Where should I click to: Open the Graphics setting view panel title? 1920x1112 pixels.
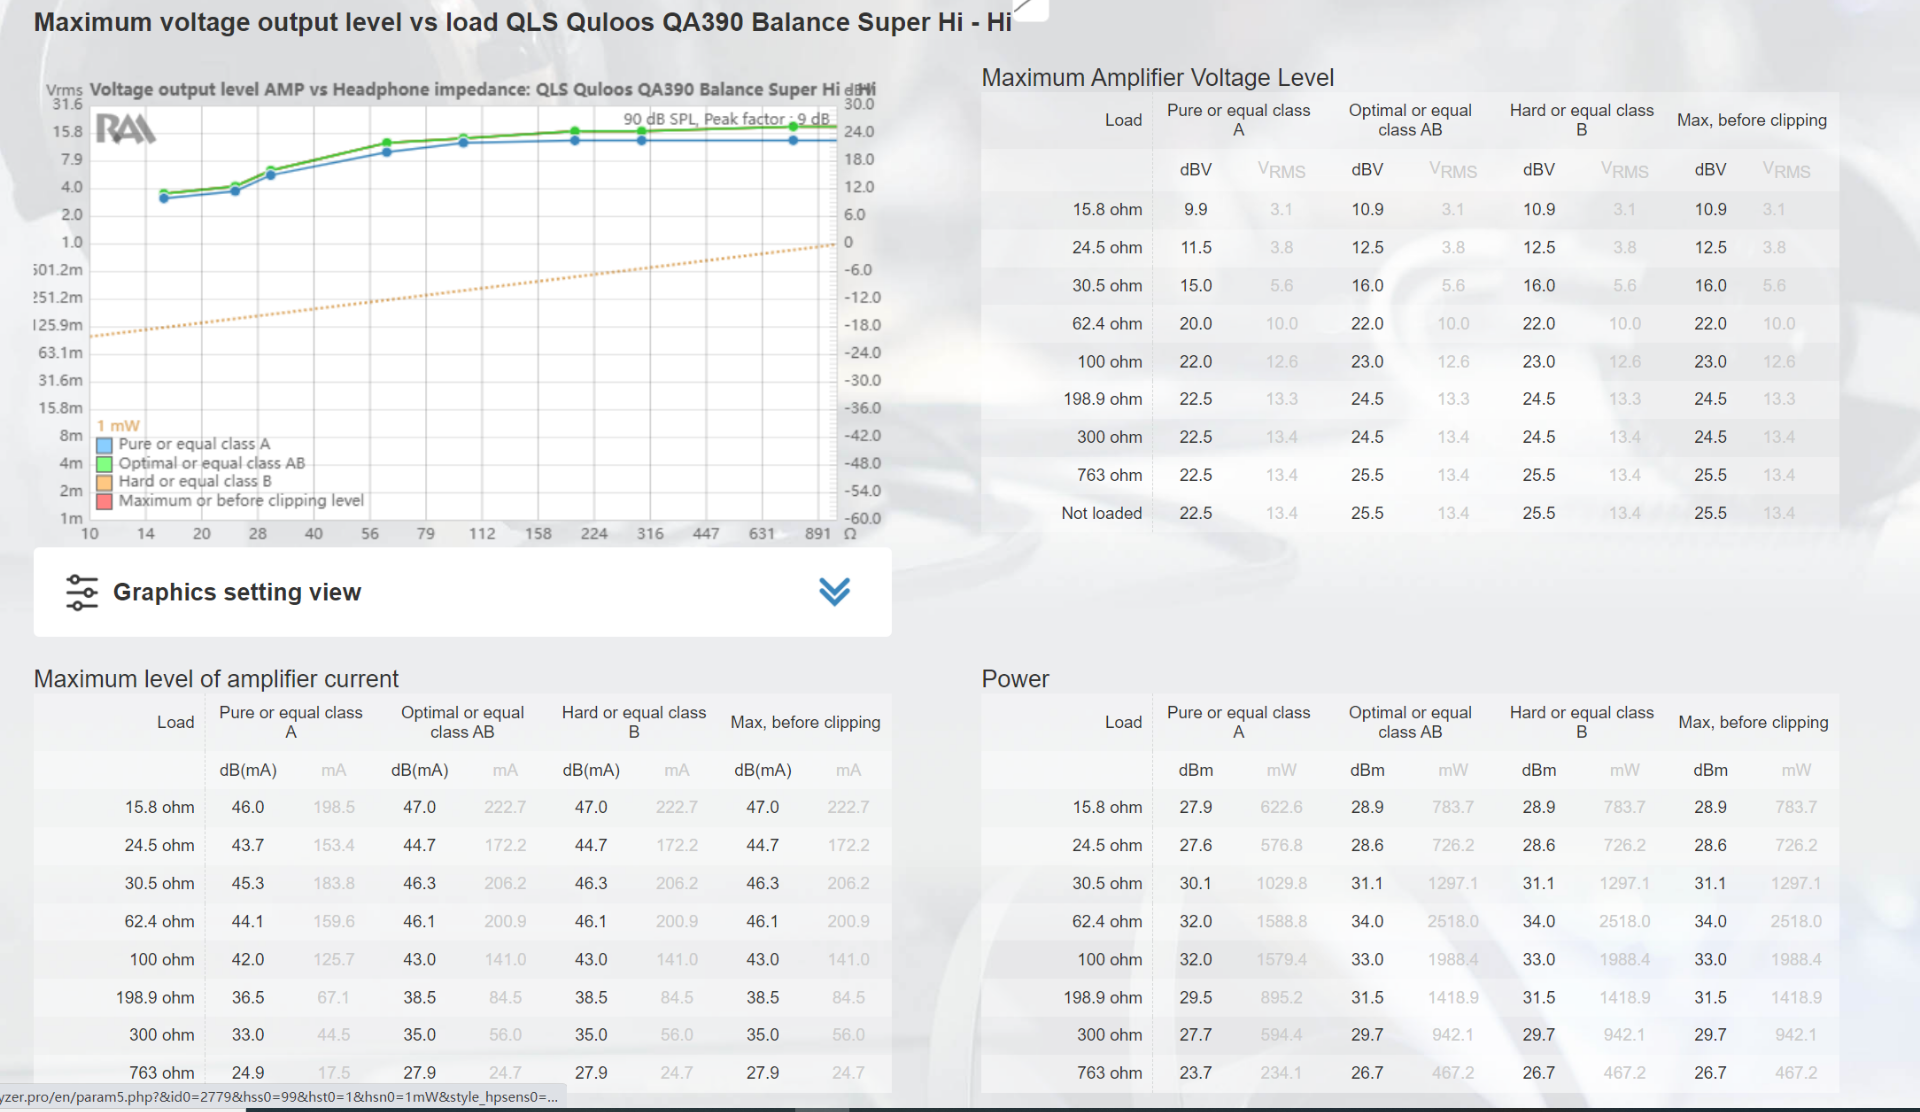click(237, 592)
